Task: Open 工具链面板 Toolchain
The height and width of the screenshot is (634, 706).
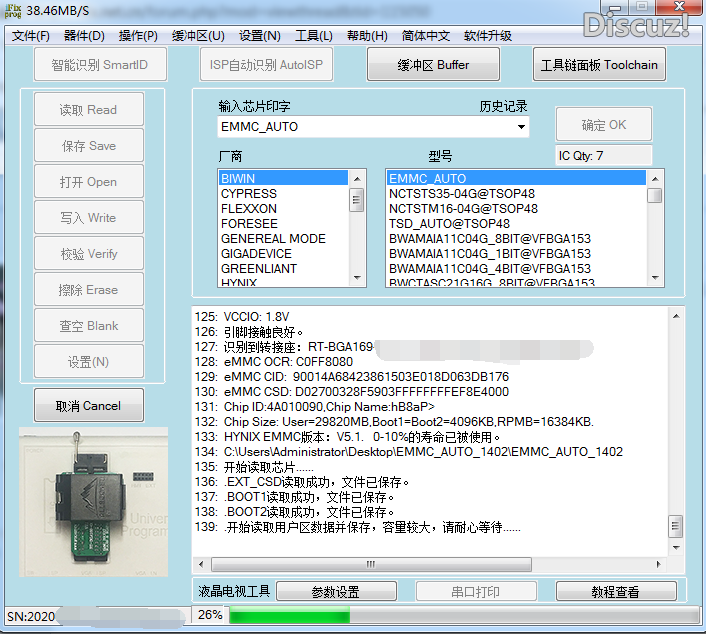Action: tap(599, 64)
